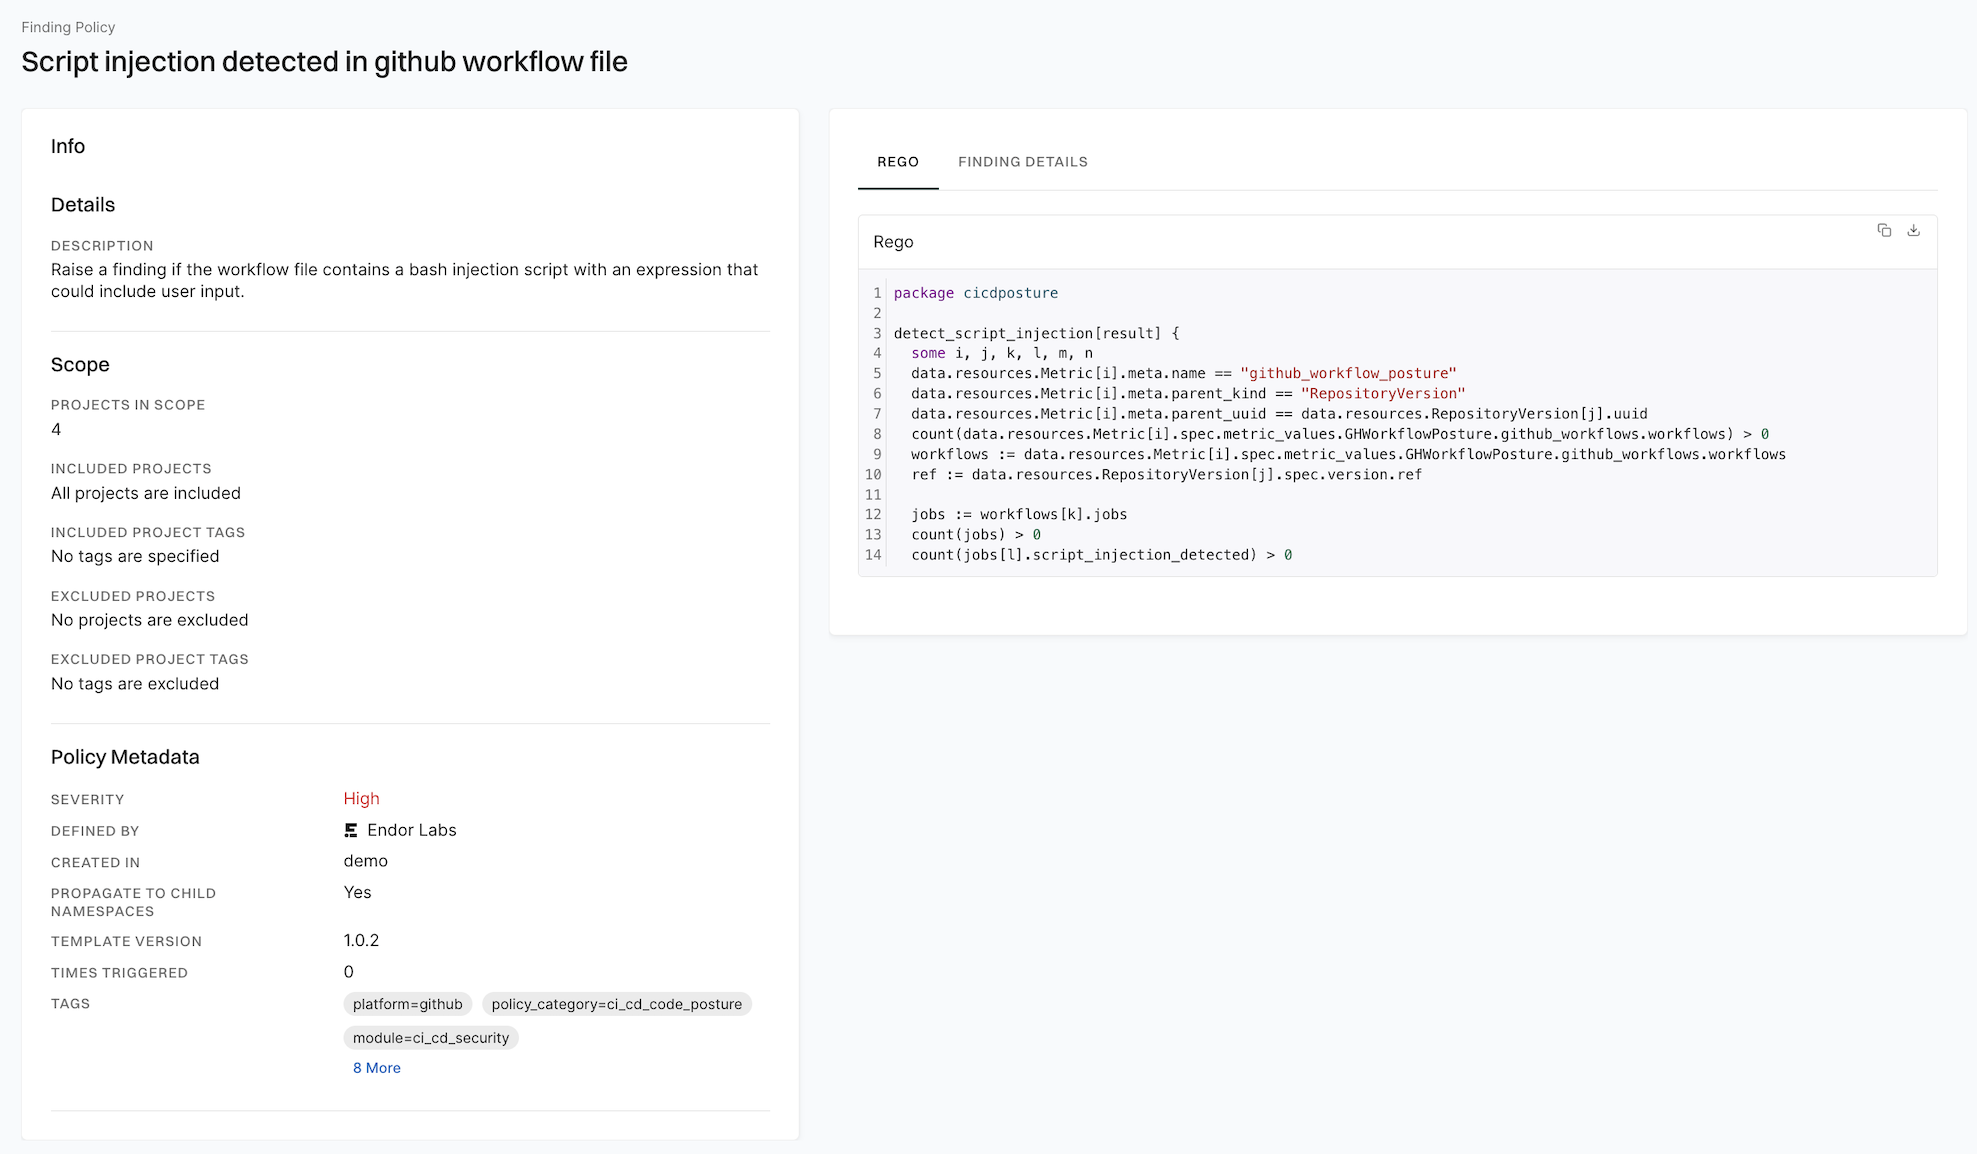This screenshot has width=1977, height=1154.
Task: Click the High severity label
Action: 361,798
